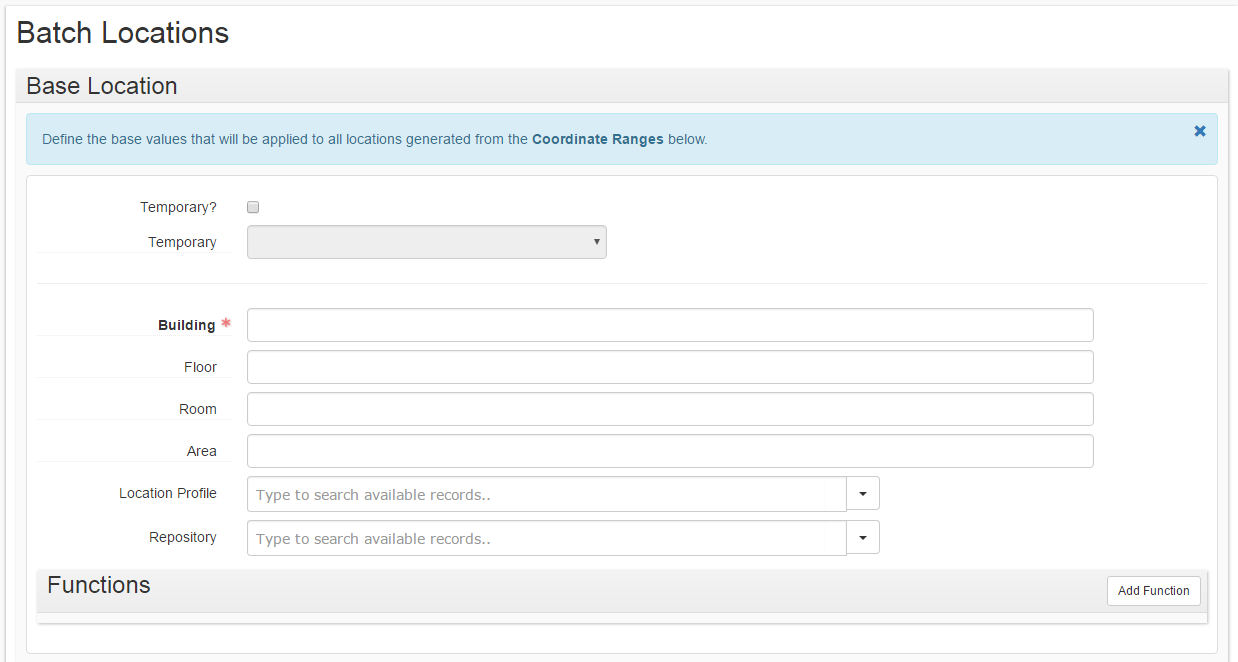
Task: Expand the Location Profile caret dropdown
Action: (x=863, y=494)
